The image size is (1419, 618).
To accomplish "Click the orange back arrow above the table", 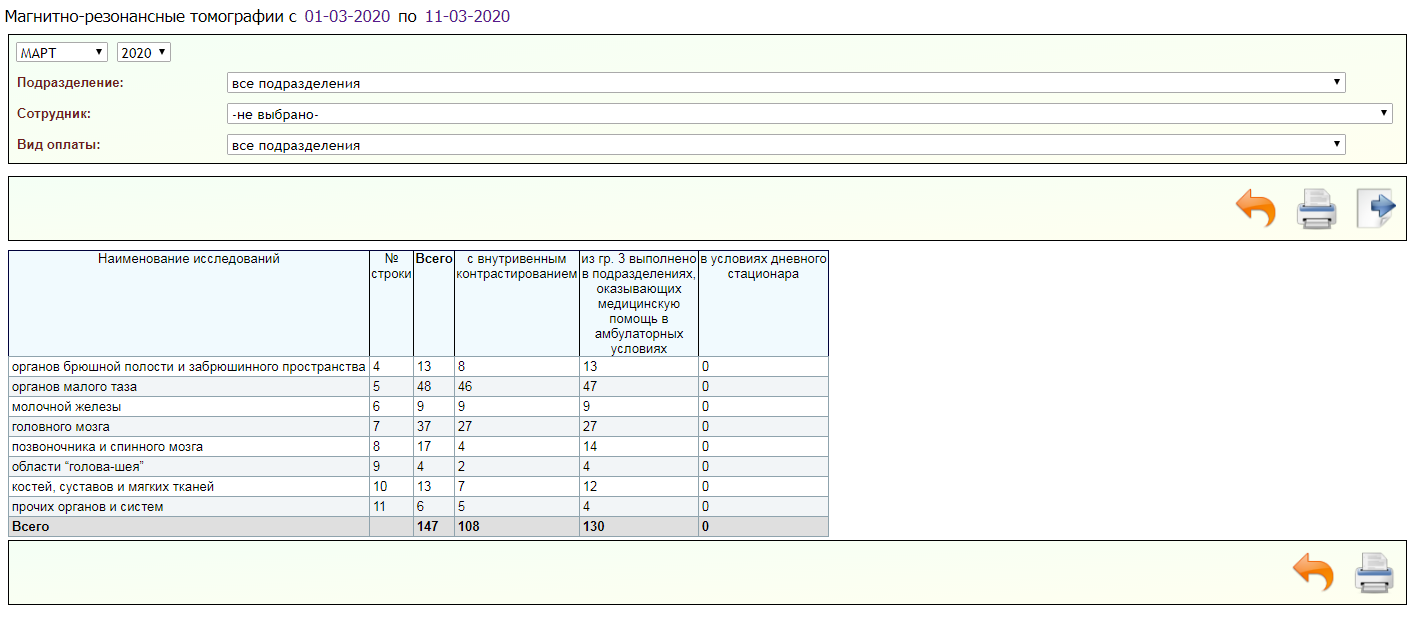I will [1256, 209].
